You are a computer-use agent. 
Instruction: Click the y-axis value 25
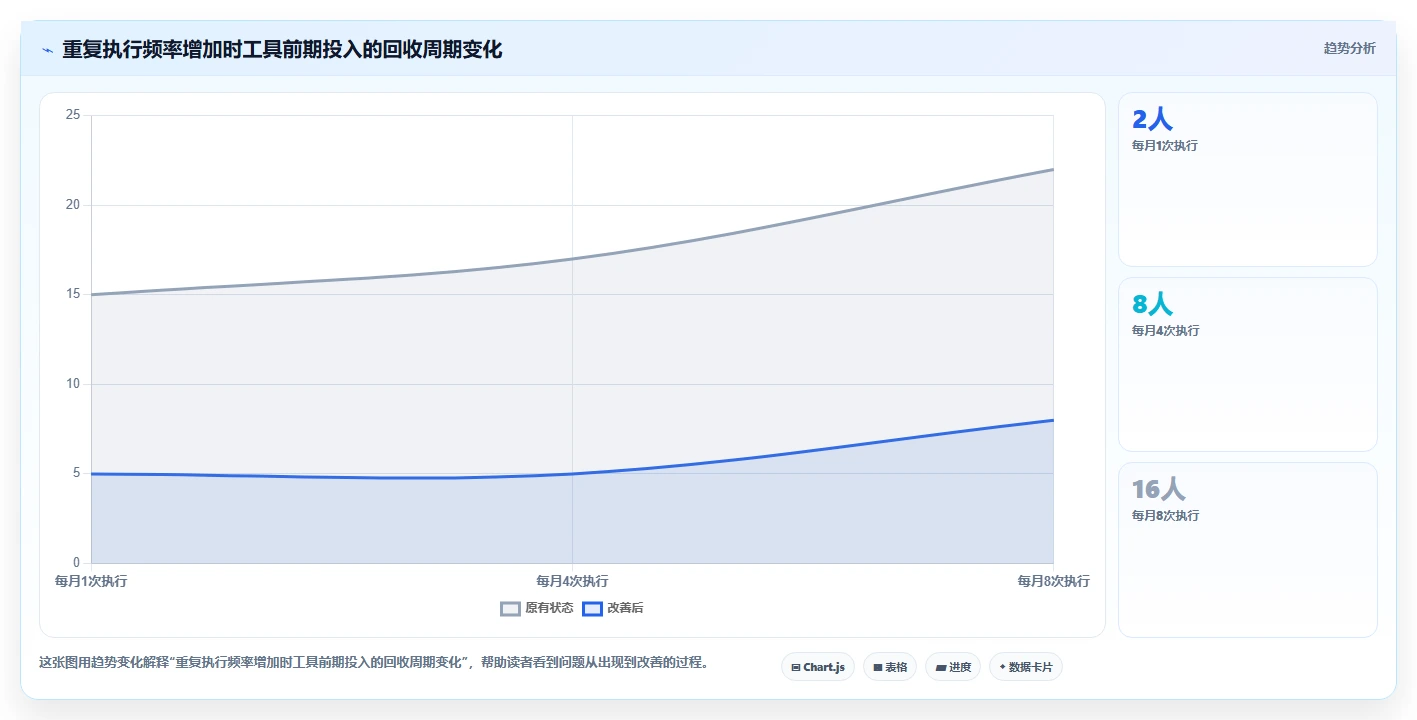coord(73,115)
